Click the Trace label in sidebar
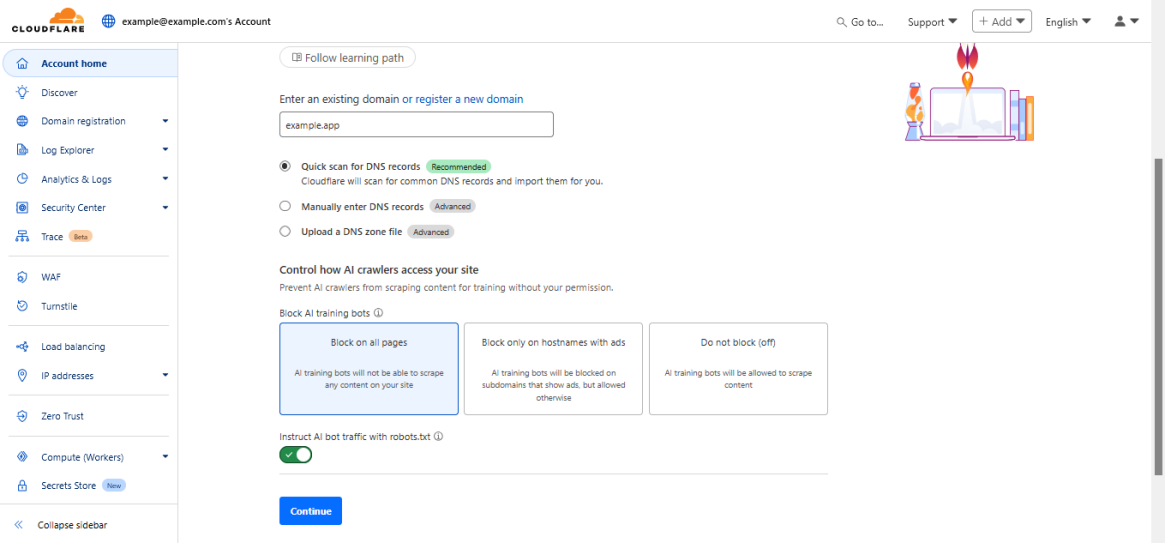Screen dimensions: 1165x543 click(x=52, y=237)
